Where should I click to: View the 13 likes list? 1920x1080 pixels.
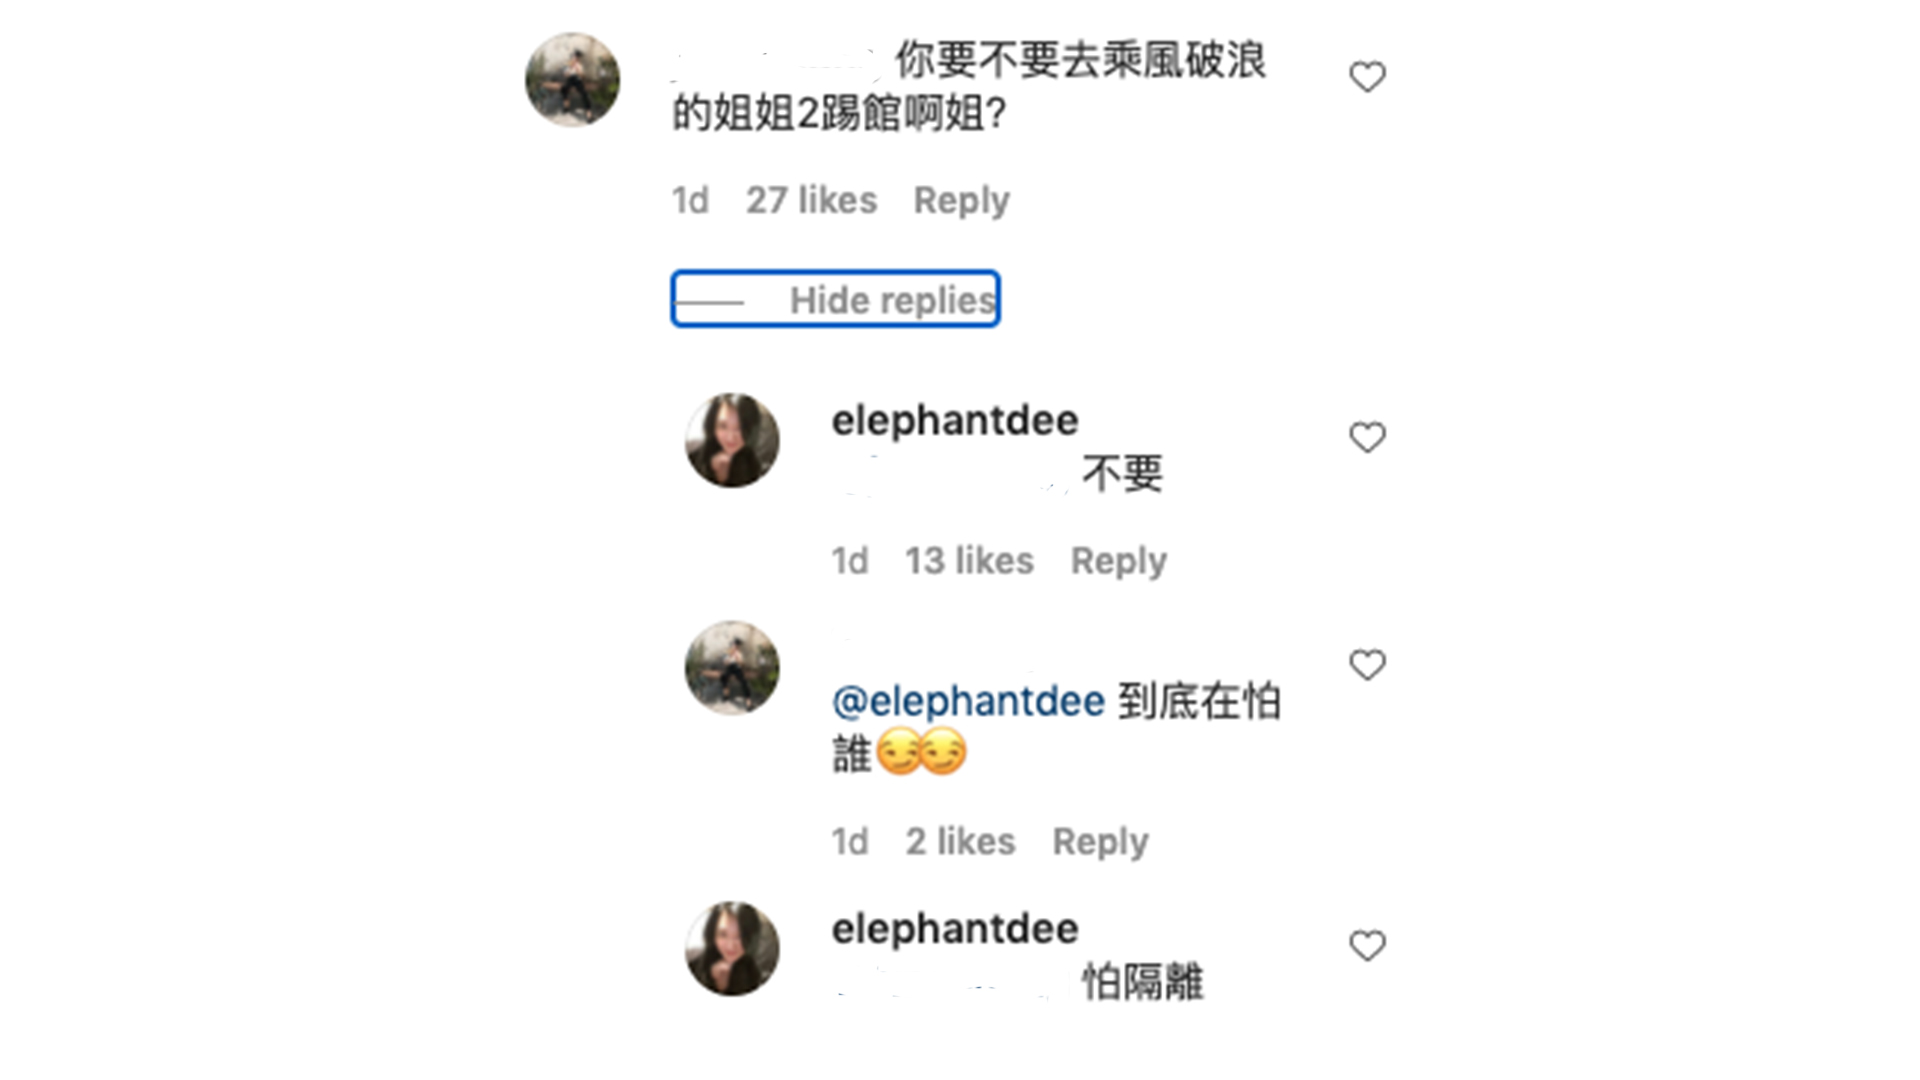[x=969, y=561]
